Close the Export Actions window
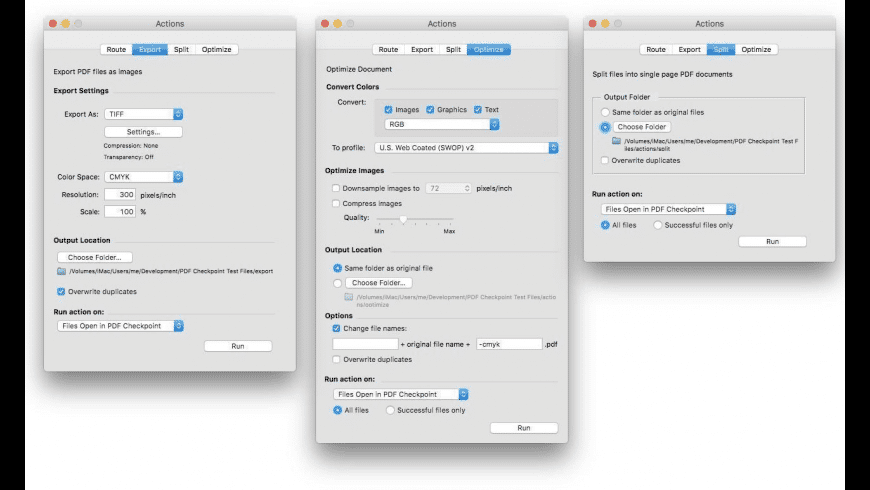This screenshot has width=870, height=490. [53, 23]
